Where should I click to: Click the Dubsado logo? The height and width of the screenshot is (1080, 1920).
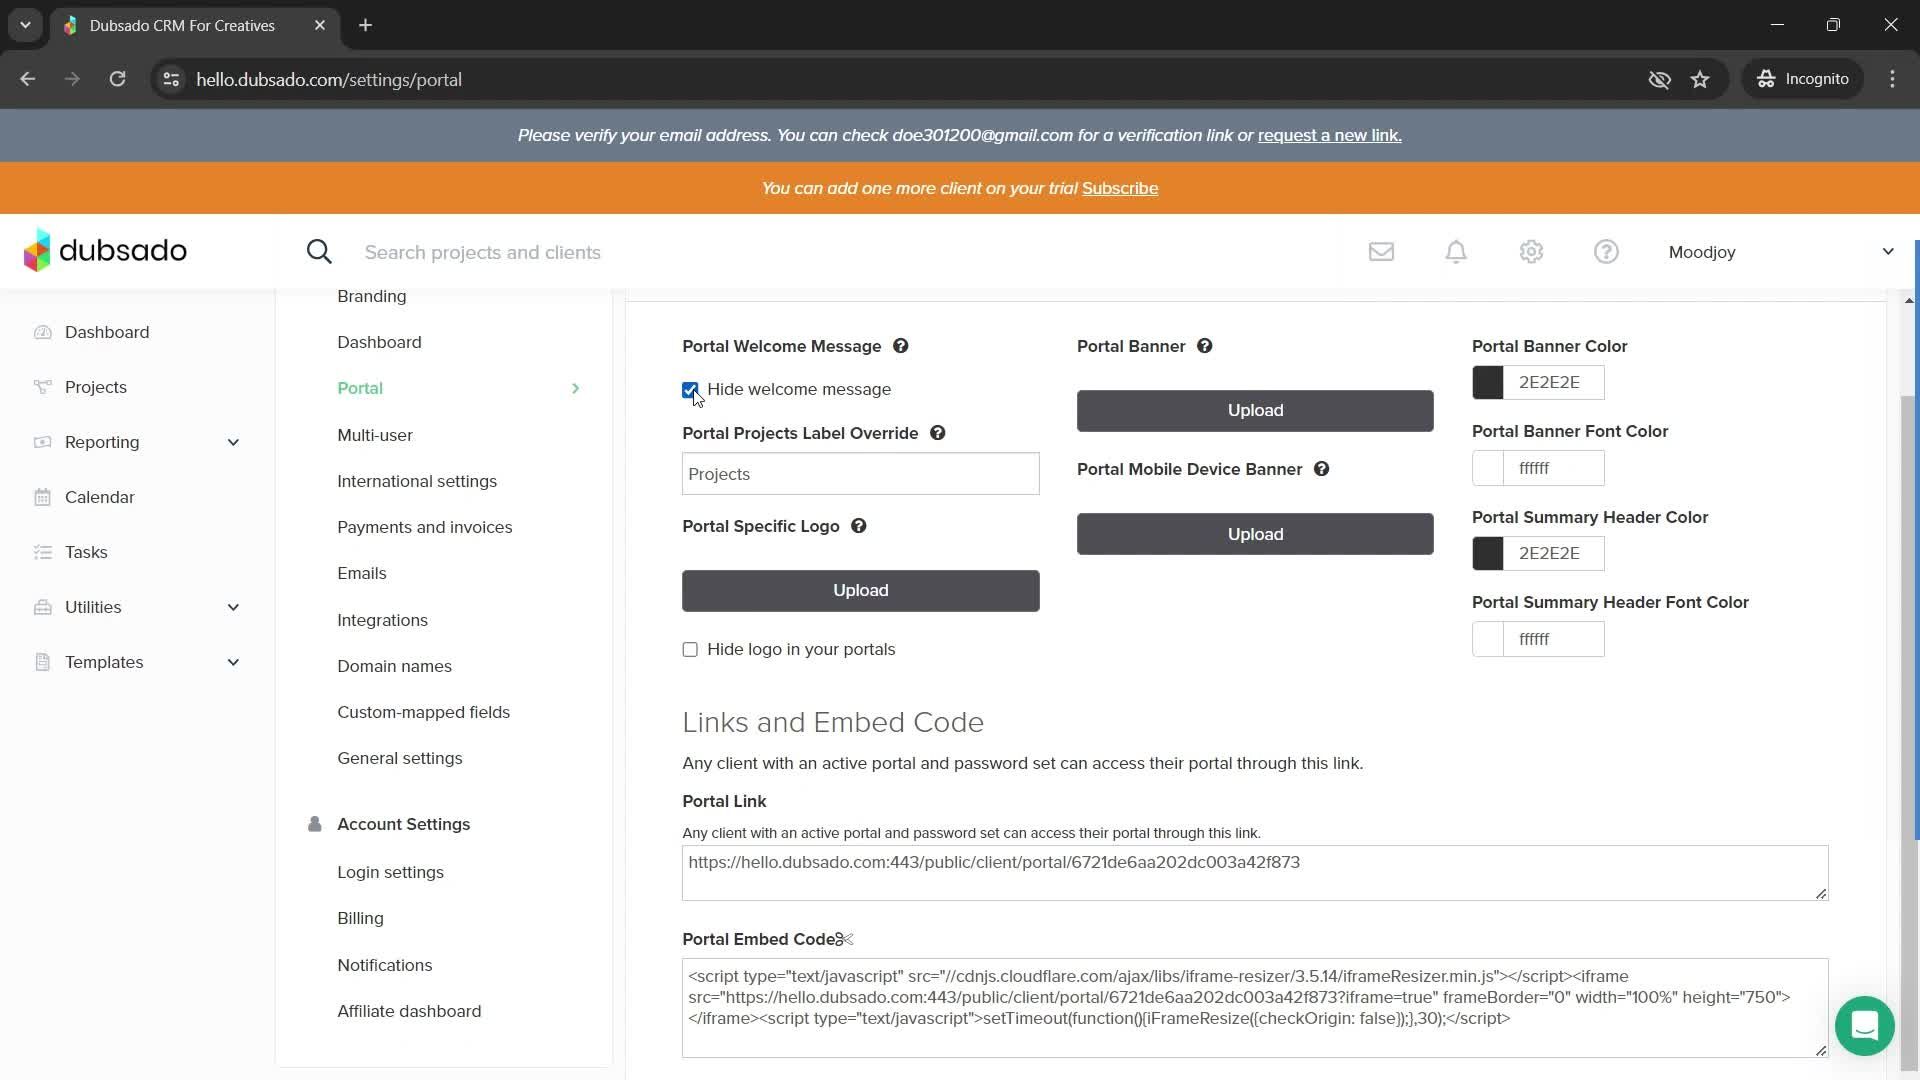[105, 250]
